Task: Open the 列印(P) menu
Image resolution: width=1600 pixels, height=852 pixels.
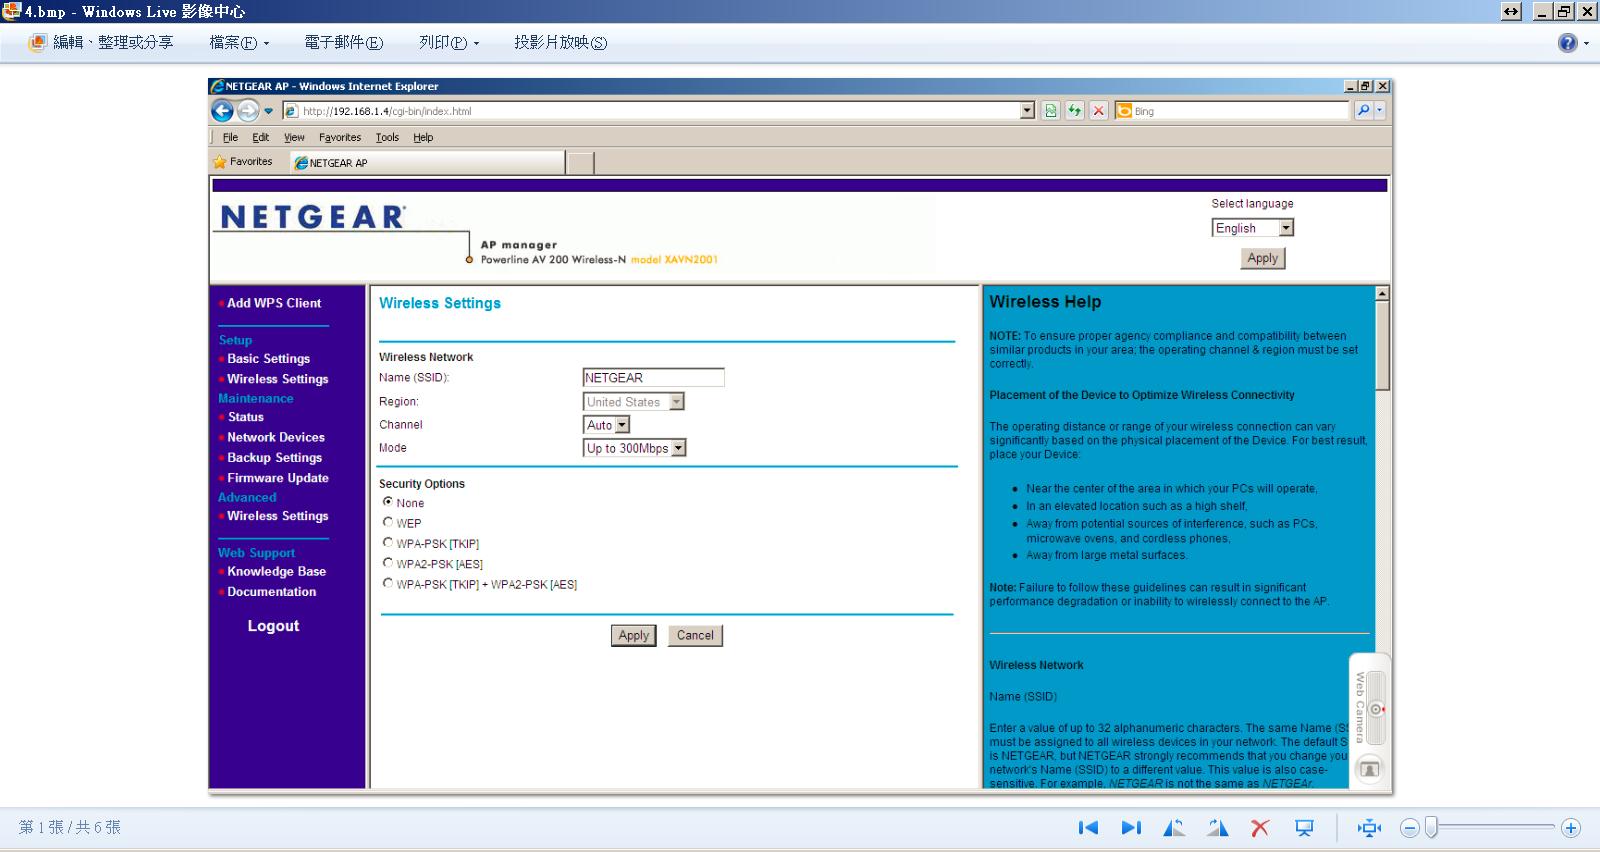Action: (449, 42)
